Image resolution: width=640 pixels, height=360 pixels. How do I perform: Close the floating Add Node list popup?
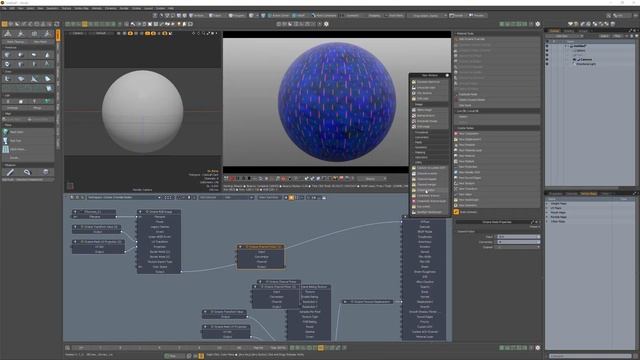coord(447,76)
